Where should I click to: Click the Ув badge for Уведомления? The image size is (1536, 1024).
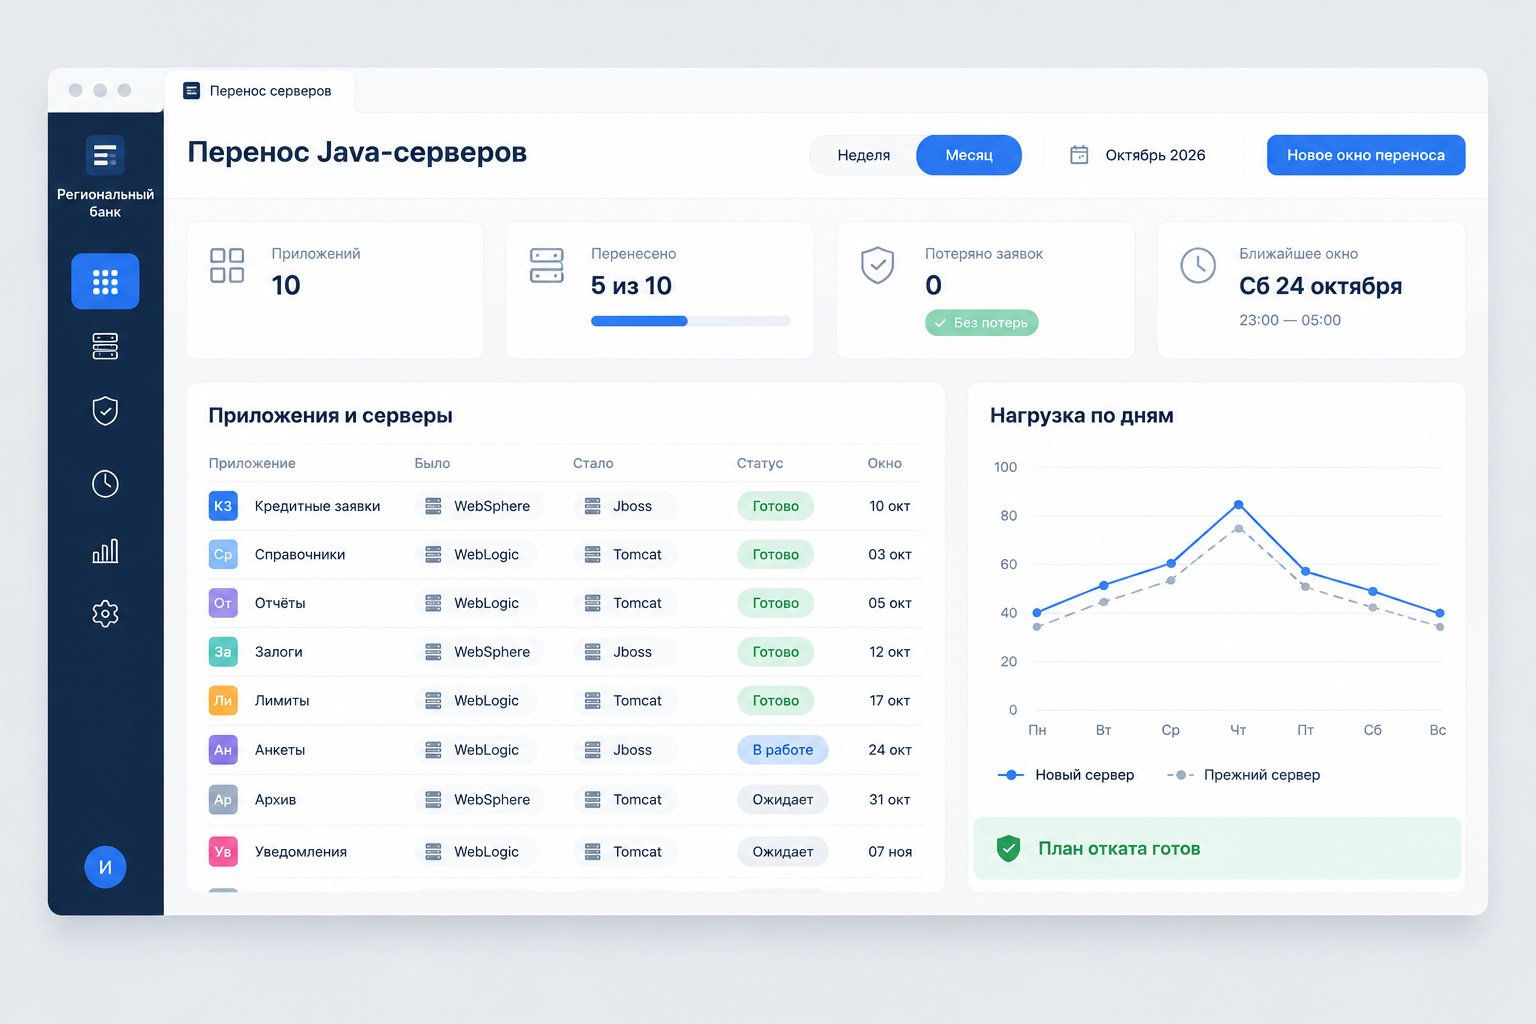(x=223, y=852)
